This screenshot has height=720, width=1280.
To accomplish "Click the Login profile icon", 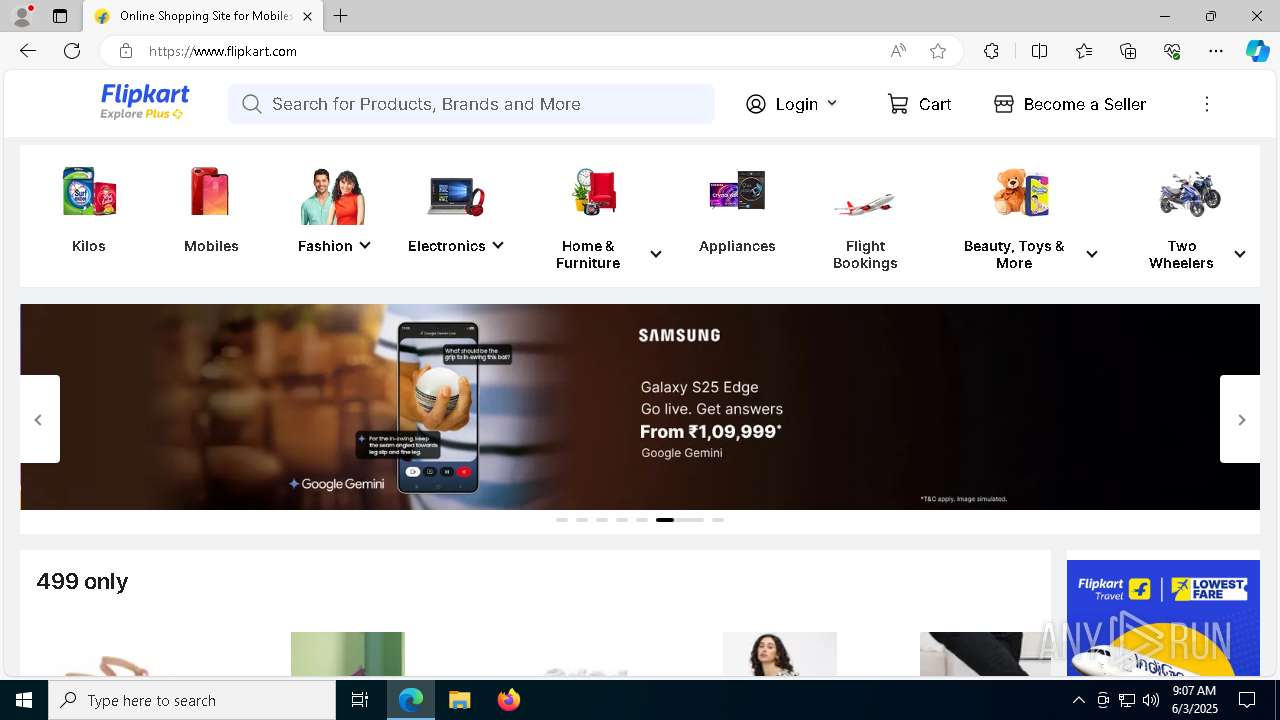I will (x=756, y=104).
